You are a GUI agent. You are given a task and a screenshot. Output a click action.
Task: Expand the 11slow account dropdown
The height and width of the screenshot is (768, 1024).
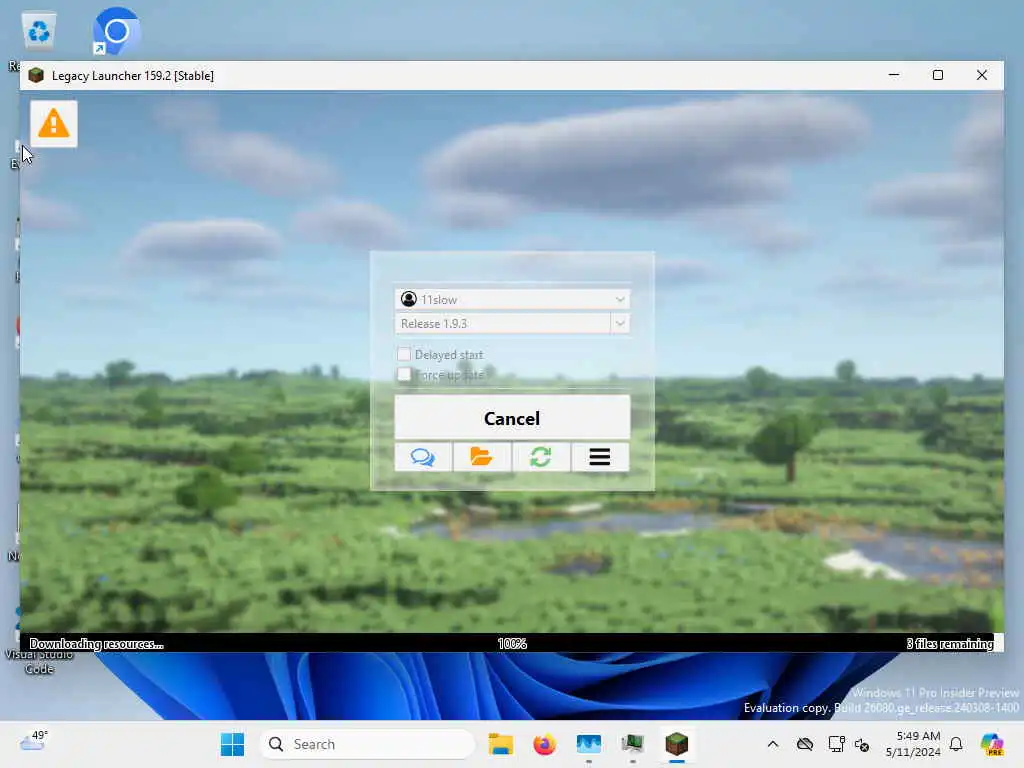(x=512, y=299)
